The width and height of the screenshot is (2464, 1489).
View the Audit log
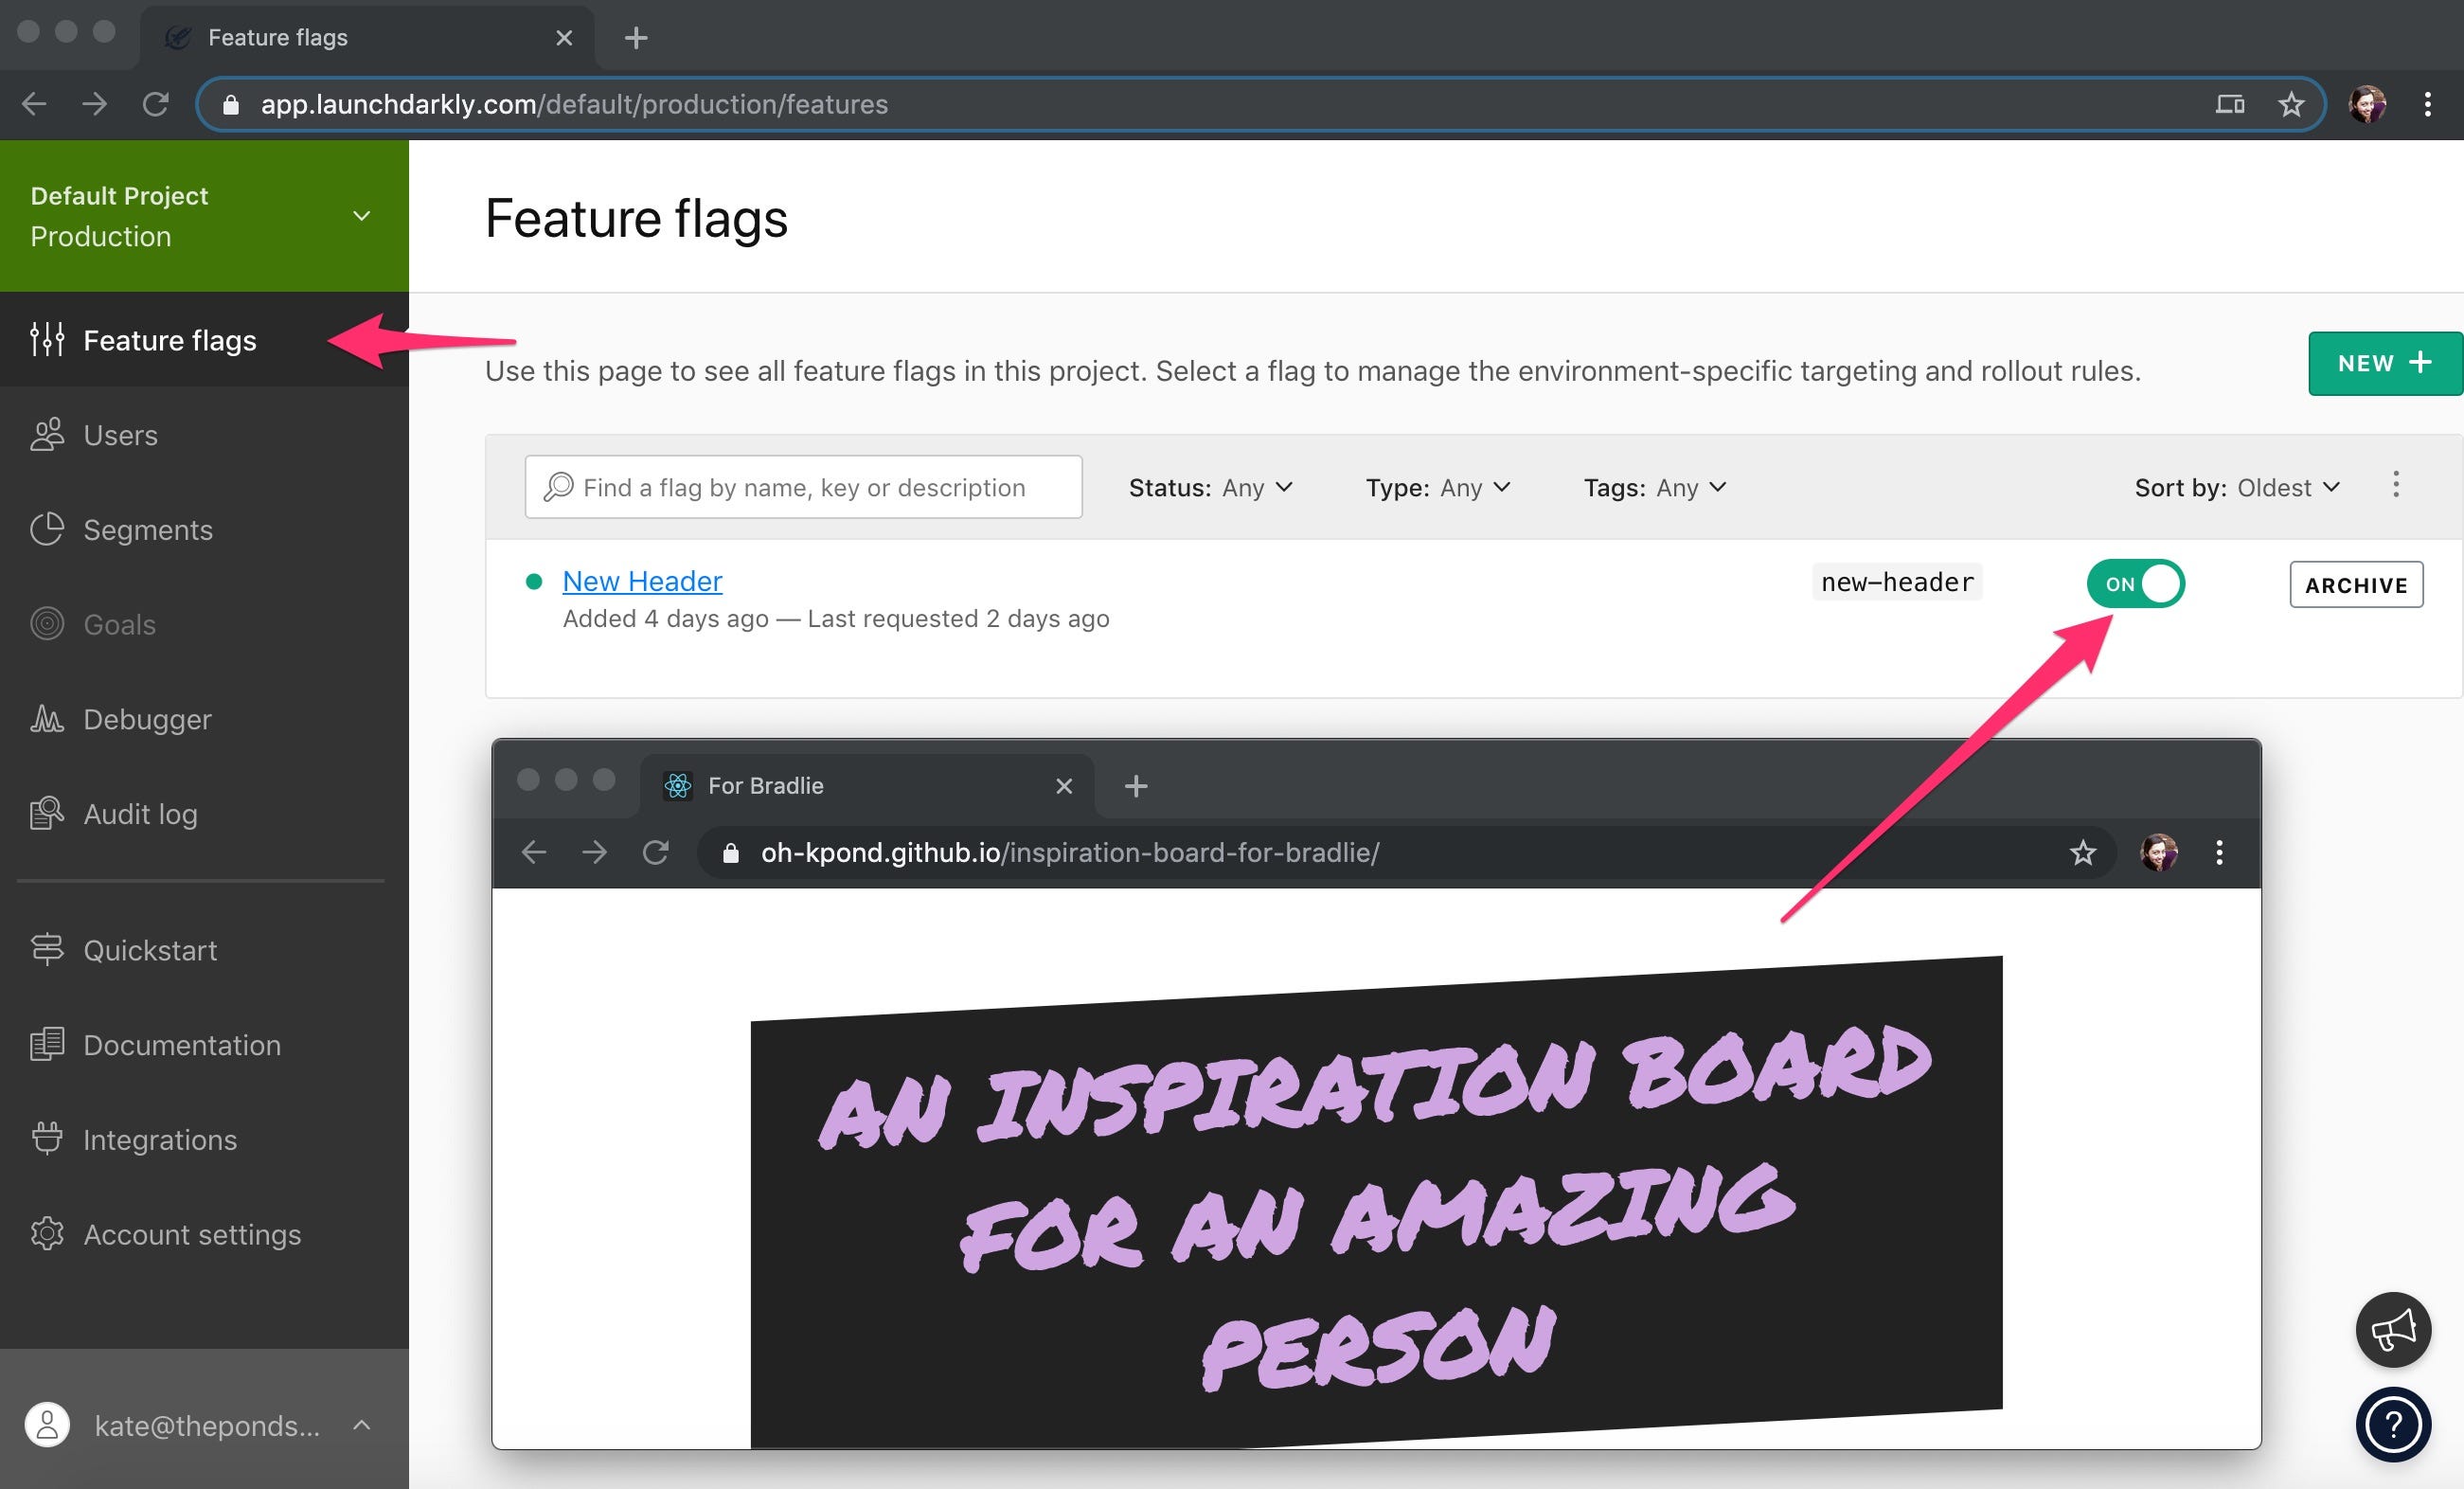140,813
